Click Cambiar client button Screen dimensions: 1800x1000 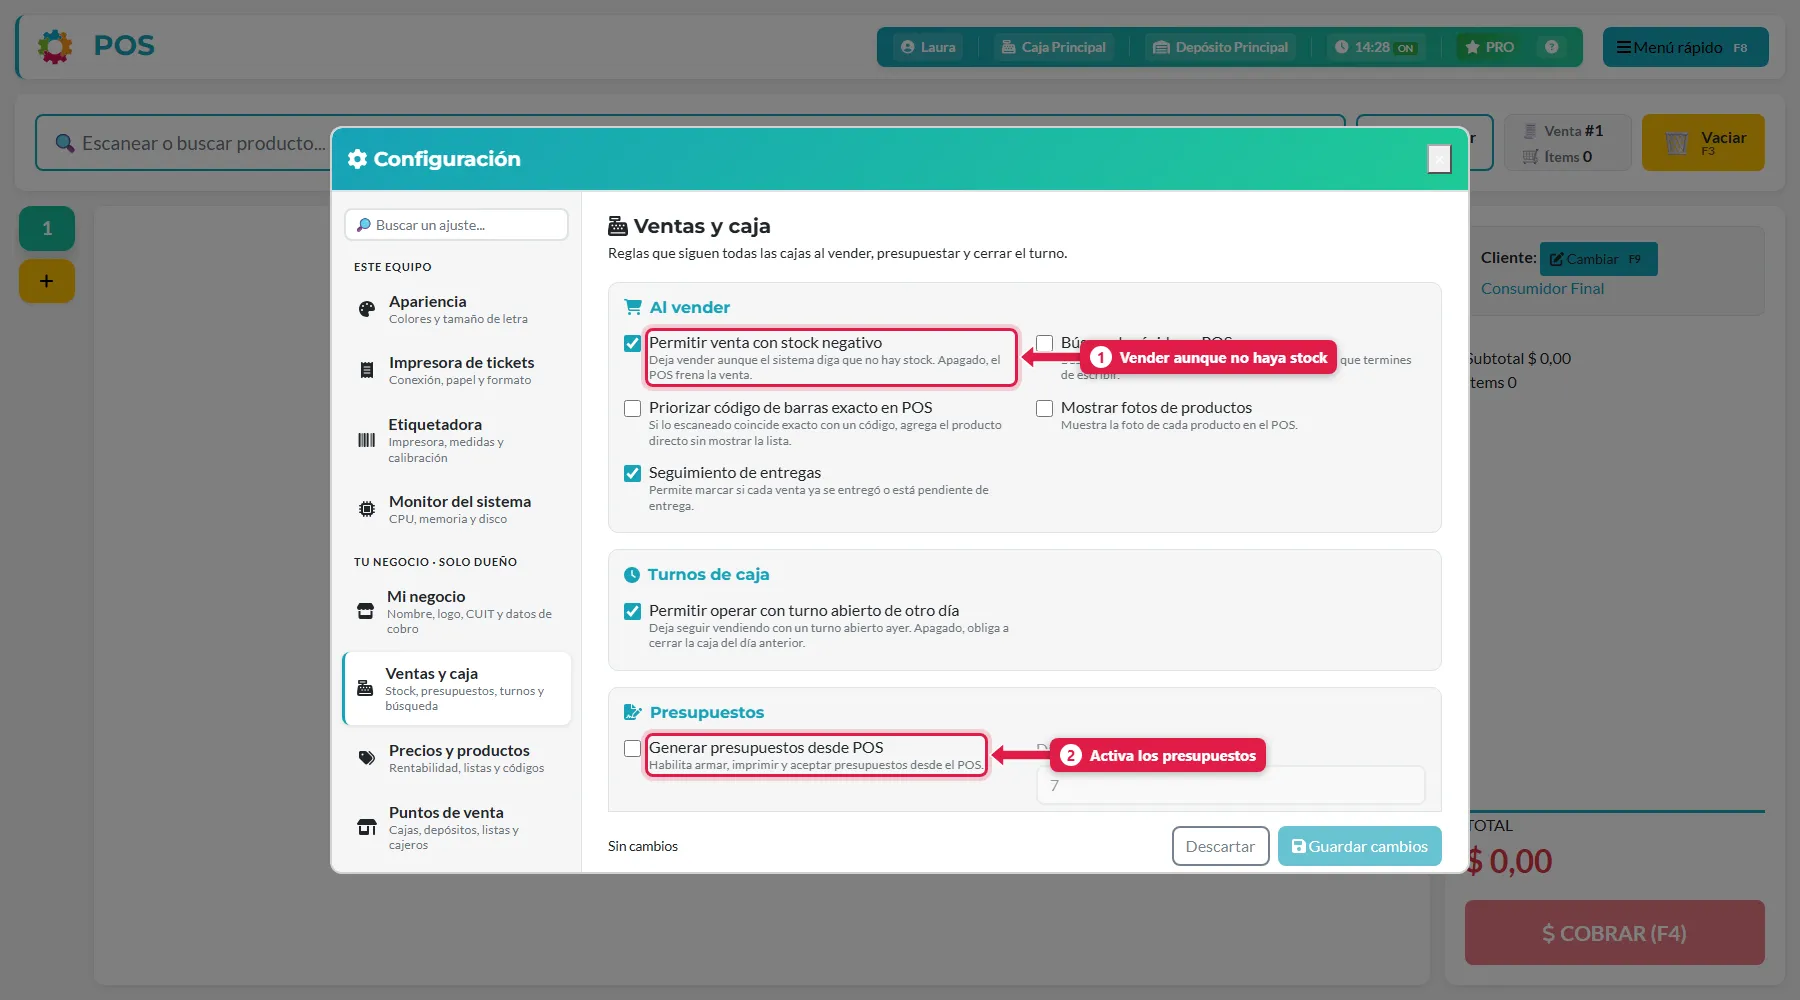pos(1598,259)
